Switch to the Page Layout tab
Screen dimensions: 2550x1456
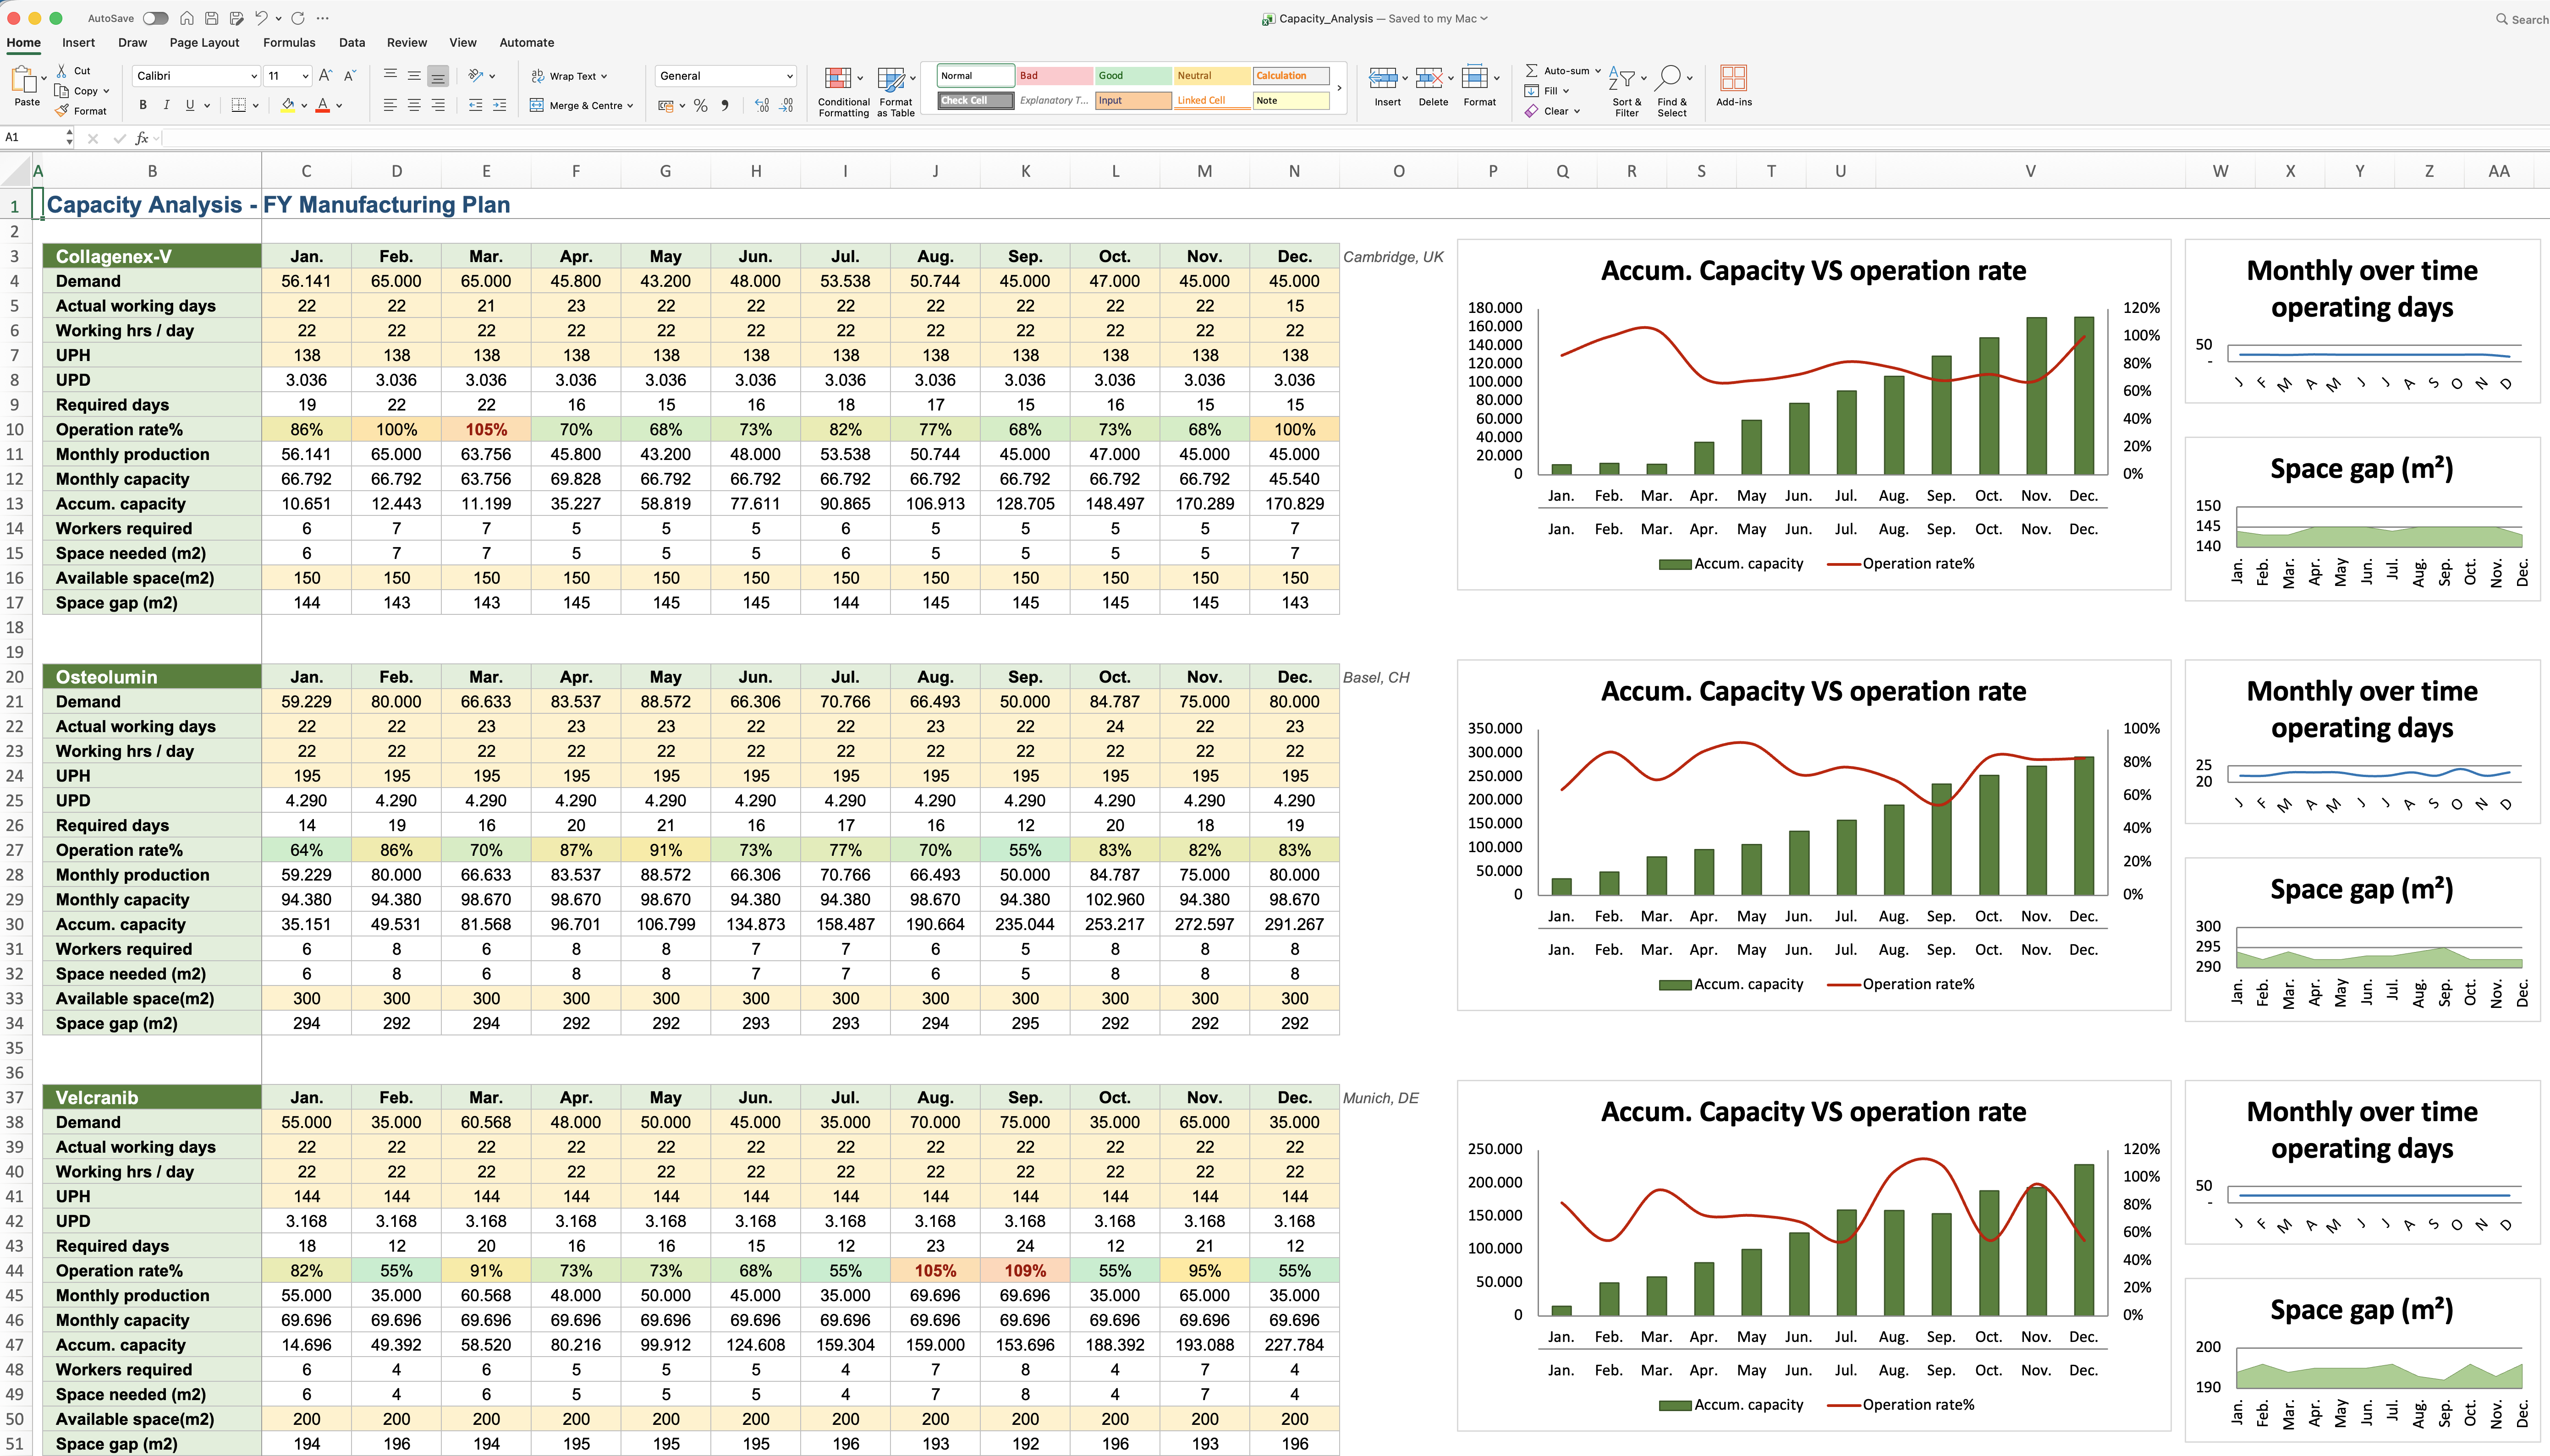204,42
